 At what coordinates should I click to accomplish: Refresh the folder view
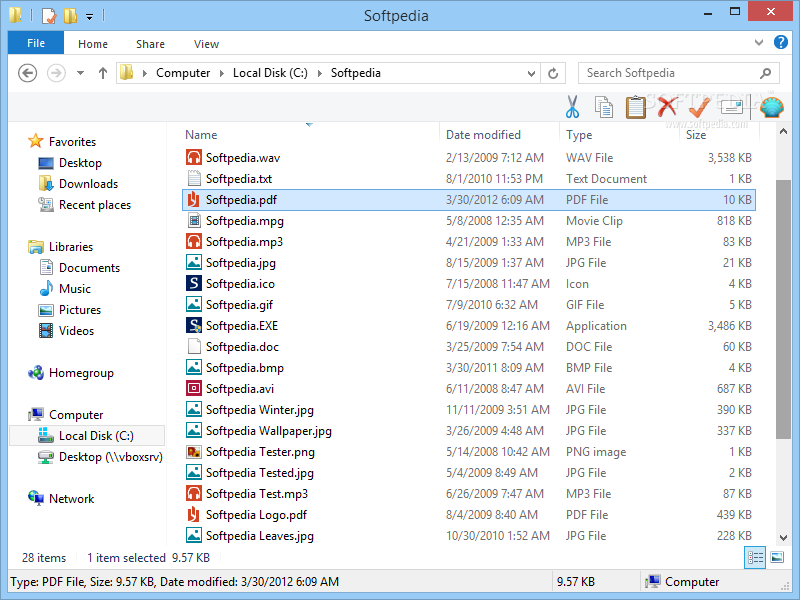pos(553,73)
